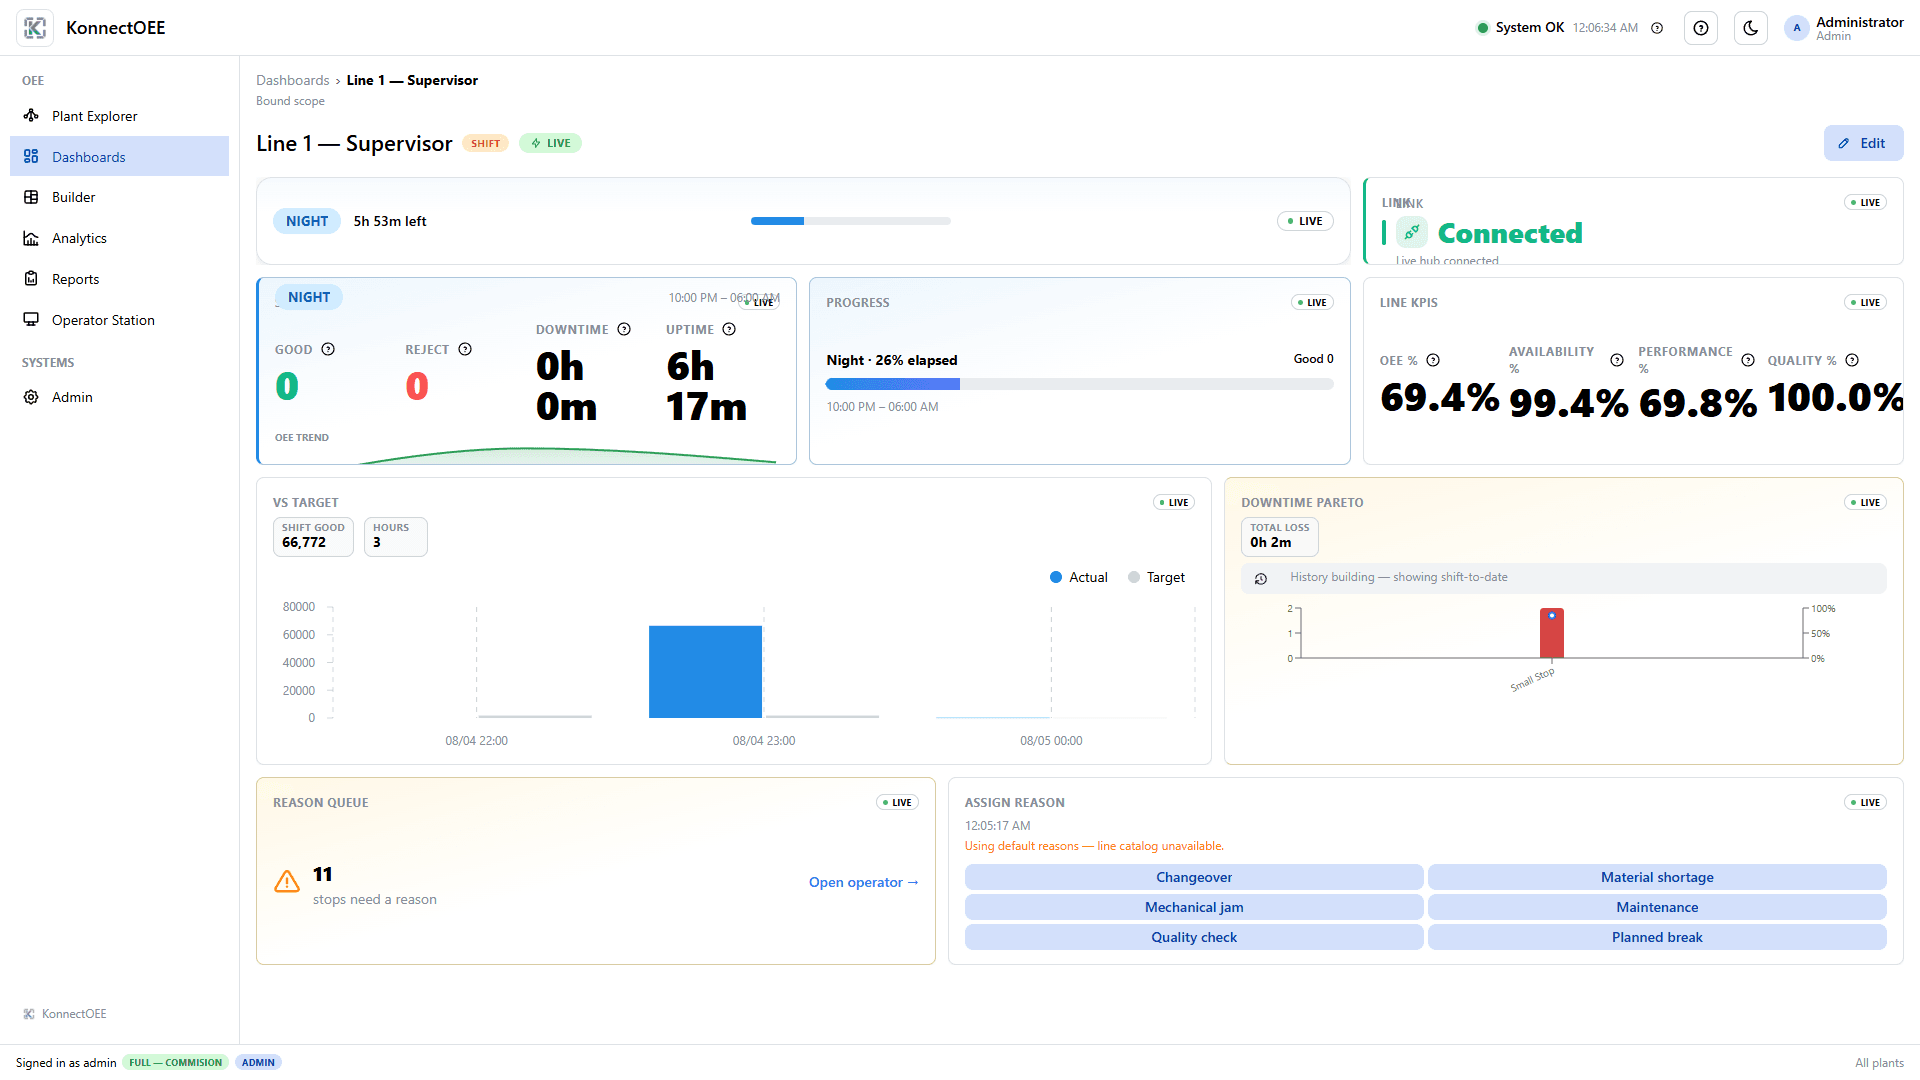Image resolution: width=1920 pixels, height=1080 pixels.
Task: Assign Mechanical jam reason
Action: click(1194, 907)
